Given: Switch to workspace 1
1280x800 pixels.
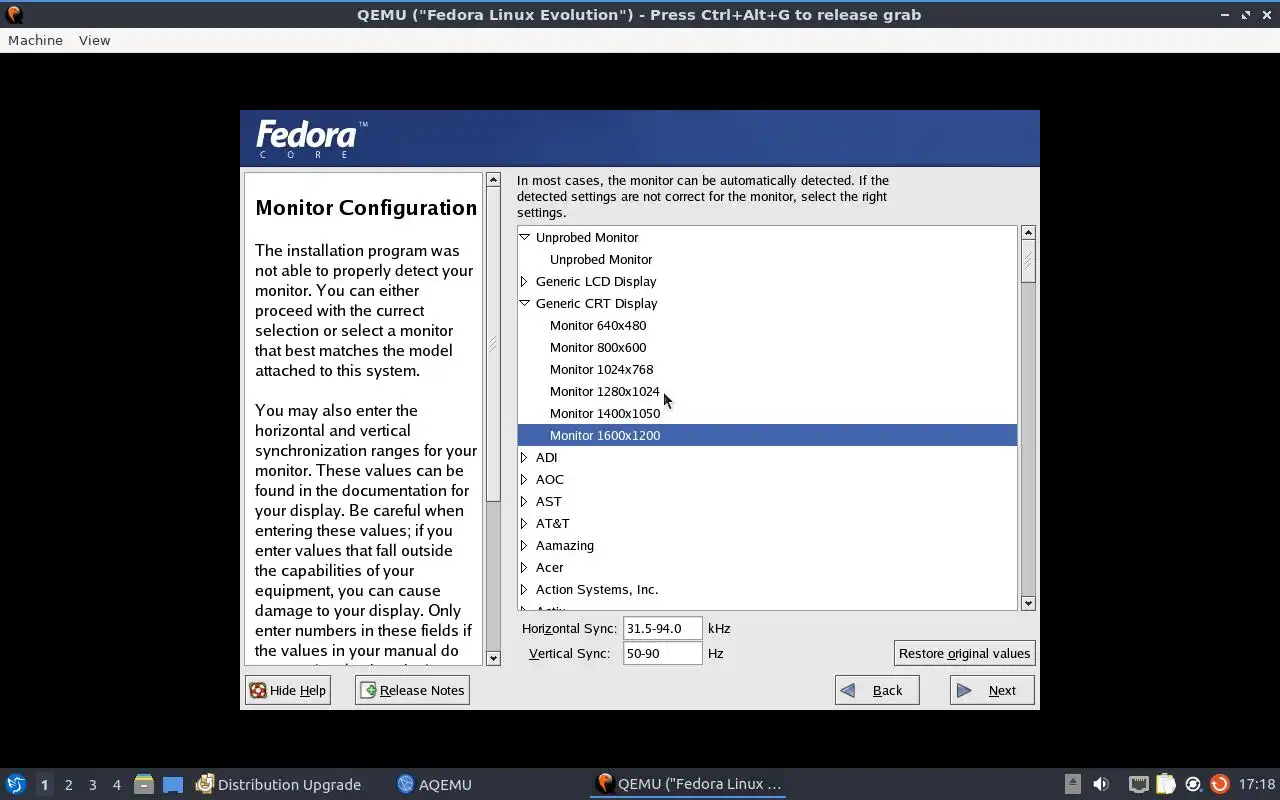Looking at the screenshot, I should coord(44,785).
